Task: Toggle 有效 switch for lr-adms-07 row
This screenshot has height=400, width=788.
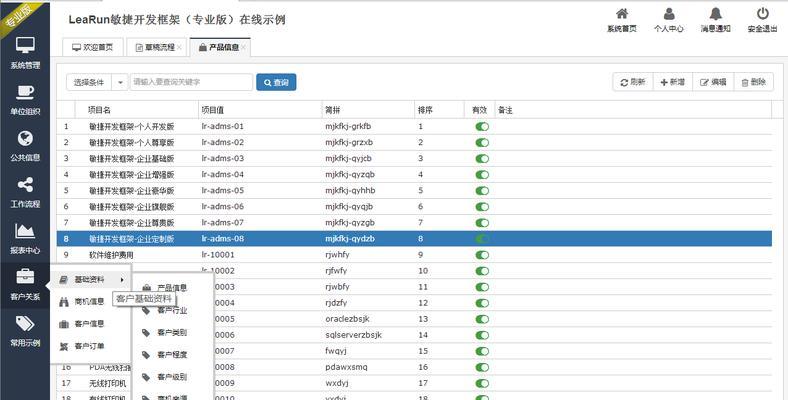Action: (x=481, y=223)
